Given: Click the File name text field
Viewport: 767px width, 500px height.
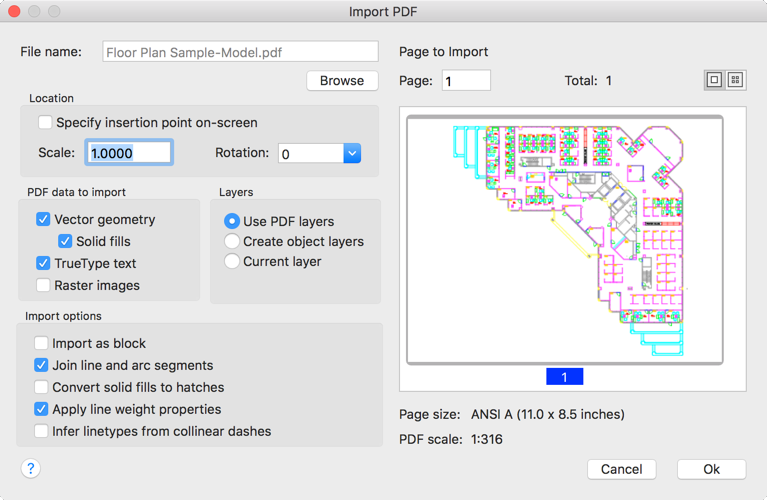Looking at the screenshot, I should point(240,51).
